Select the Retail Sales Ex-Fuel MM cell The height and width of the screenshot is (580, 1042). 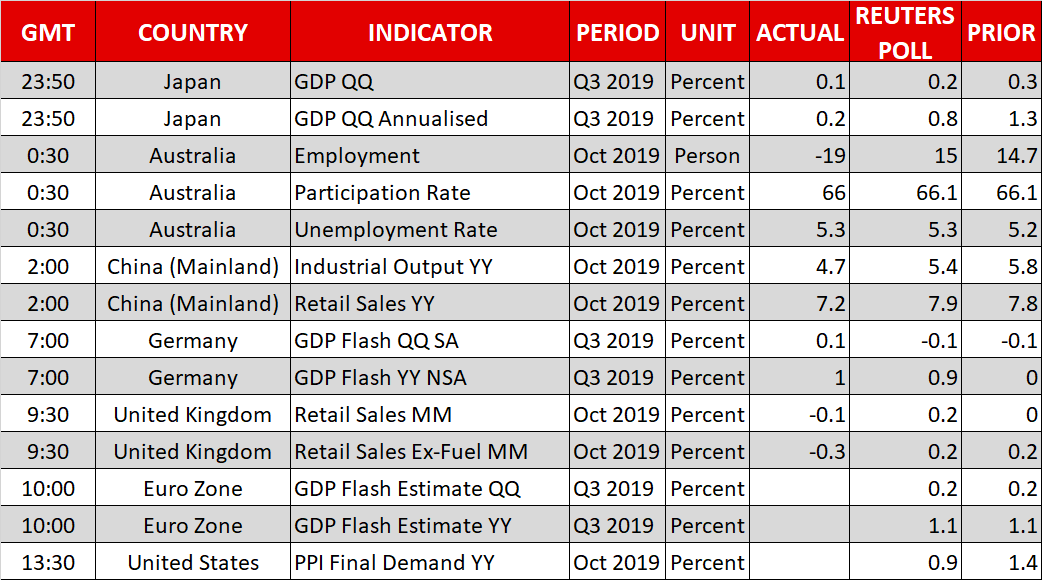[x=410, y=452]
